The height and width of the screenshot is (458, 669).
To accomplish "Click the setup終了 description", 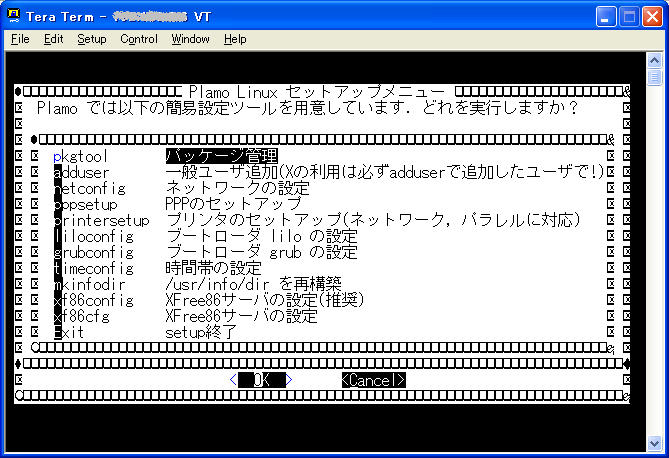I will (201, 333).
